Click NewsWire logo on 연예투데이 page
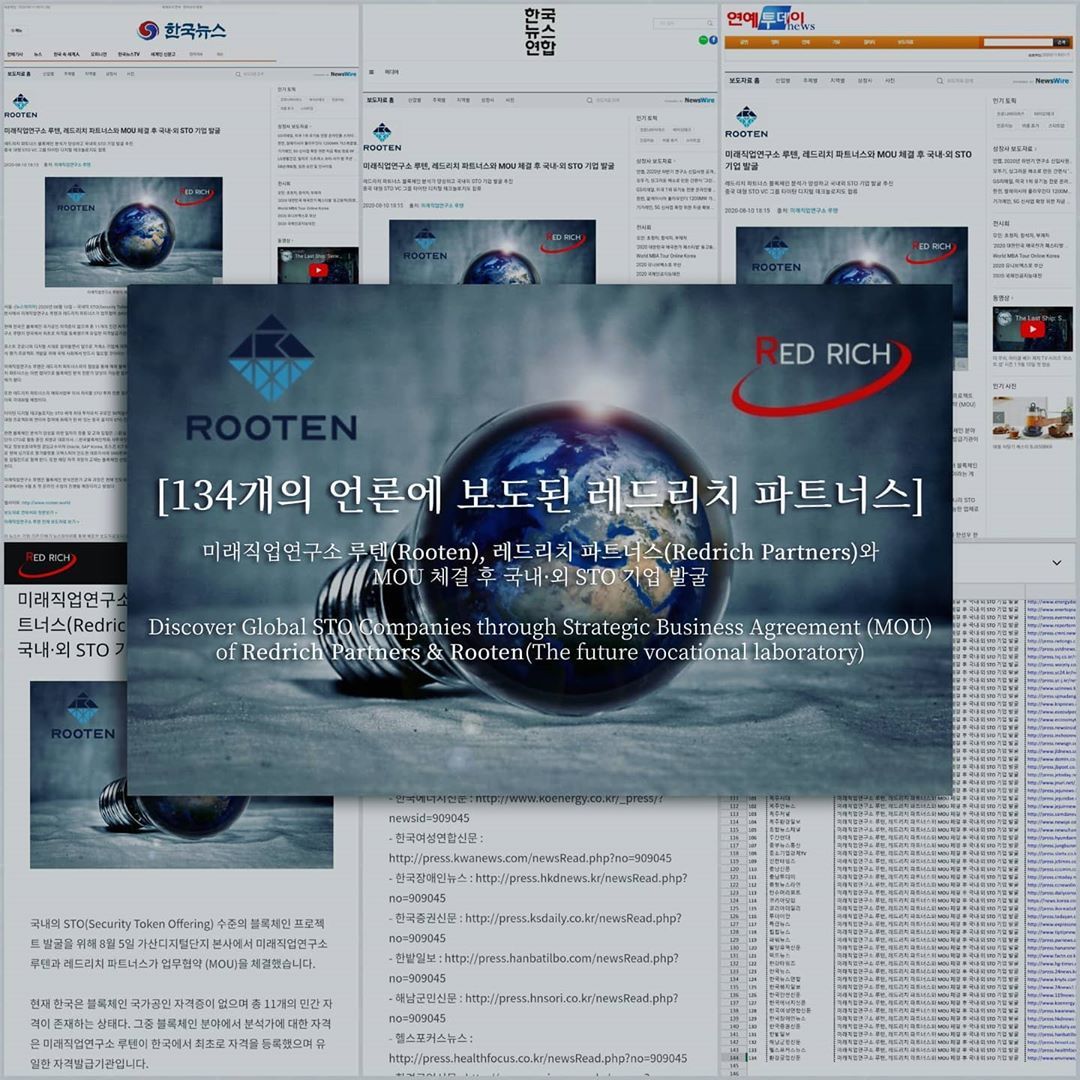Screen dimensions: 1080x1080 tap(1052, 81)
